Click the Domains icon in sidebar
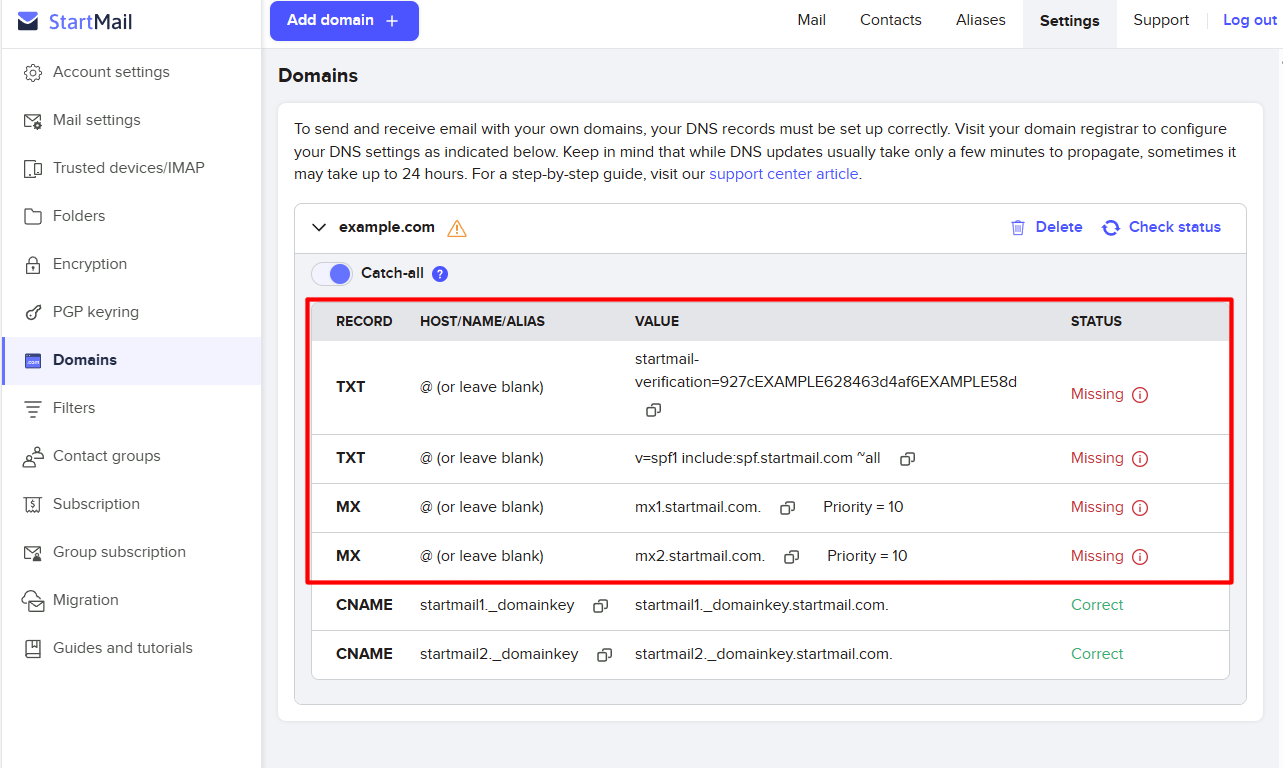The height and width of the screenshot is (768, 1283). coord(33,361)
